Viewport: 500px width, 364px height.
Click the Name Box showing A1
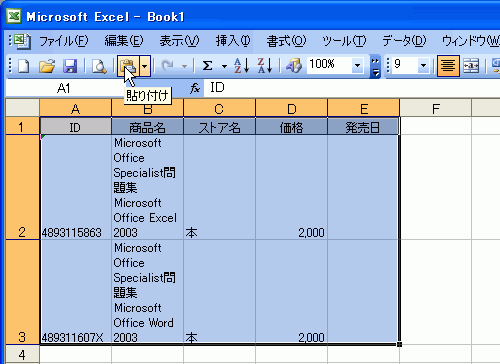(63, 89)
